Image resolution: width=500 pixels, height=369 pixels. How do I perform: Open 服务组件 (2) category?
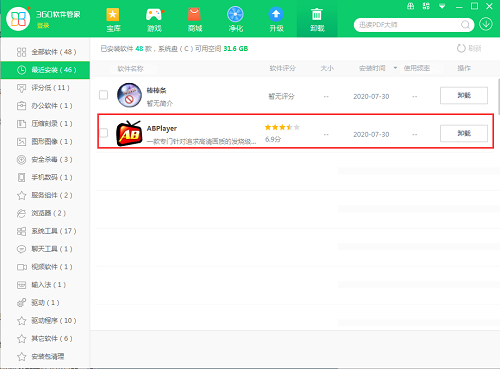pos(45,195)
